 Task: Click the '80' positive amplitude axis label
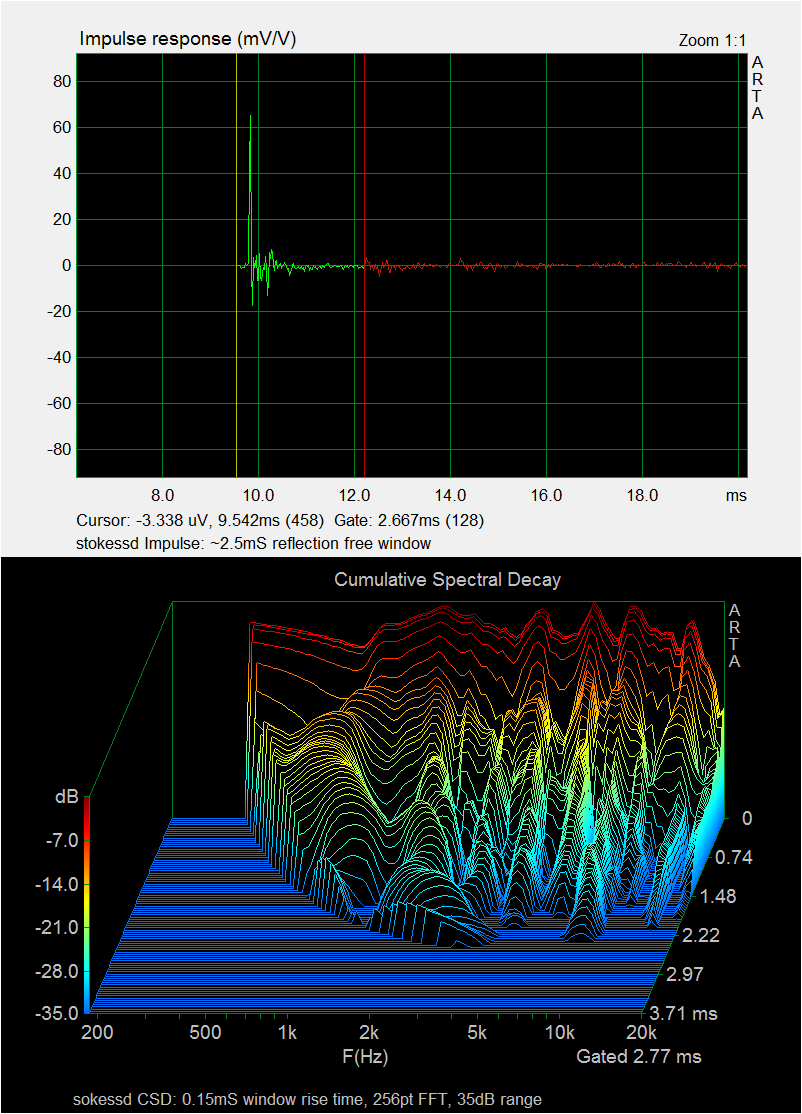(x=63, y=82)
